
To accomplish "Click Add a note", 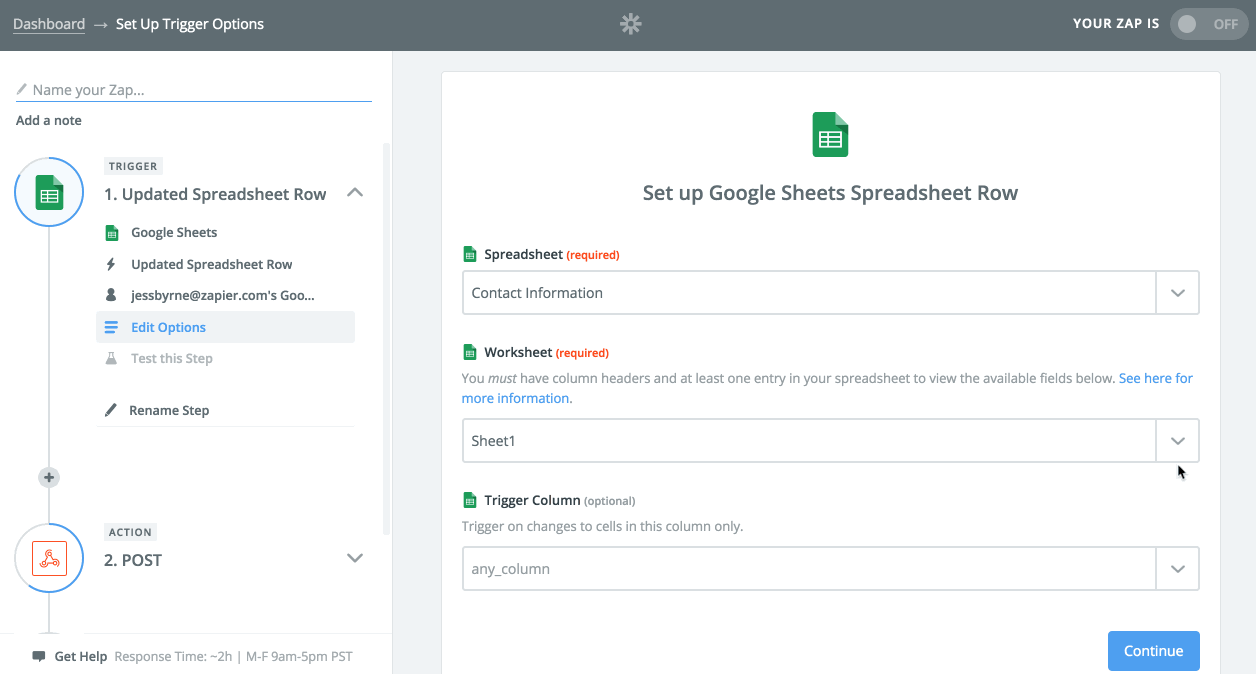I will 49,120.
